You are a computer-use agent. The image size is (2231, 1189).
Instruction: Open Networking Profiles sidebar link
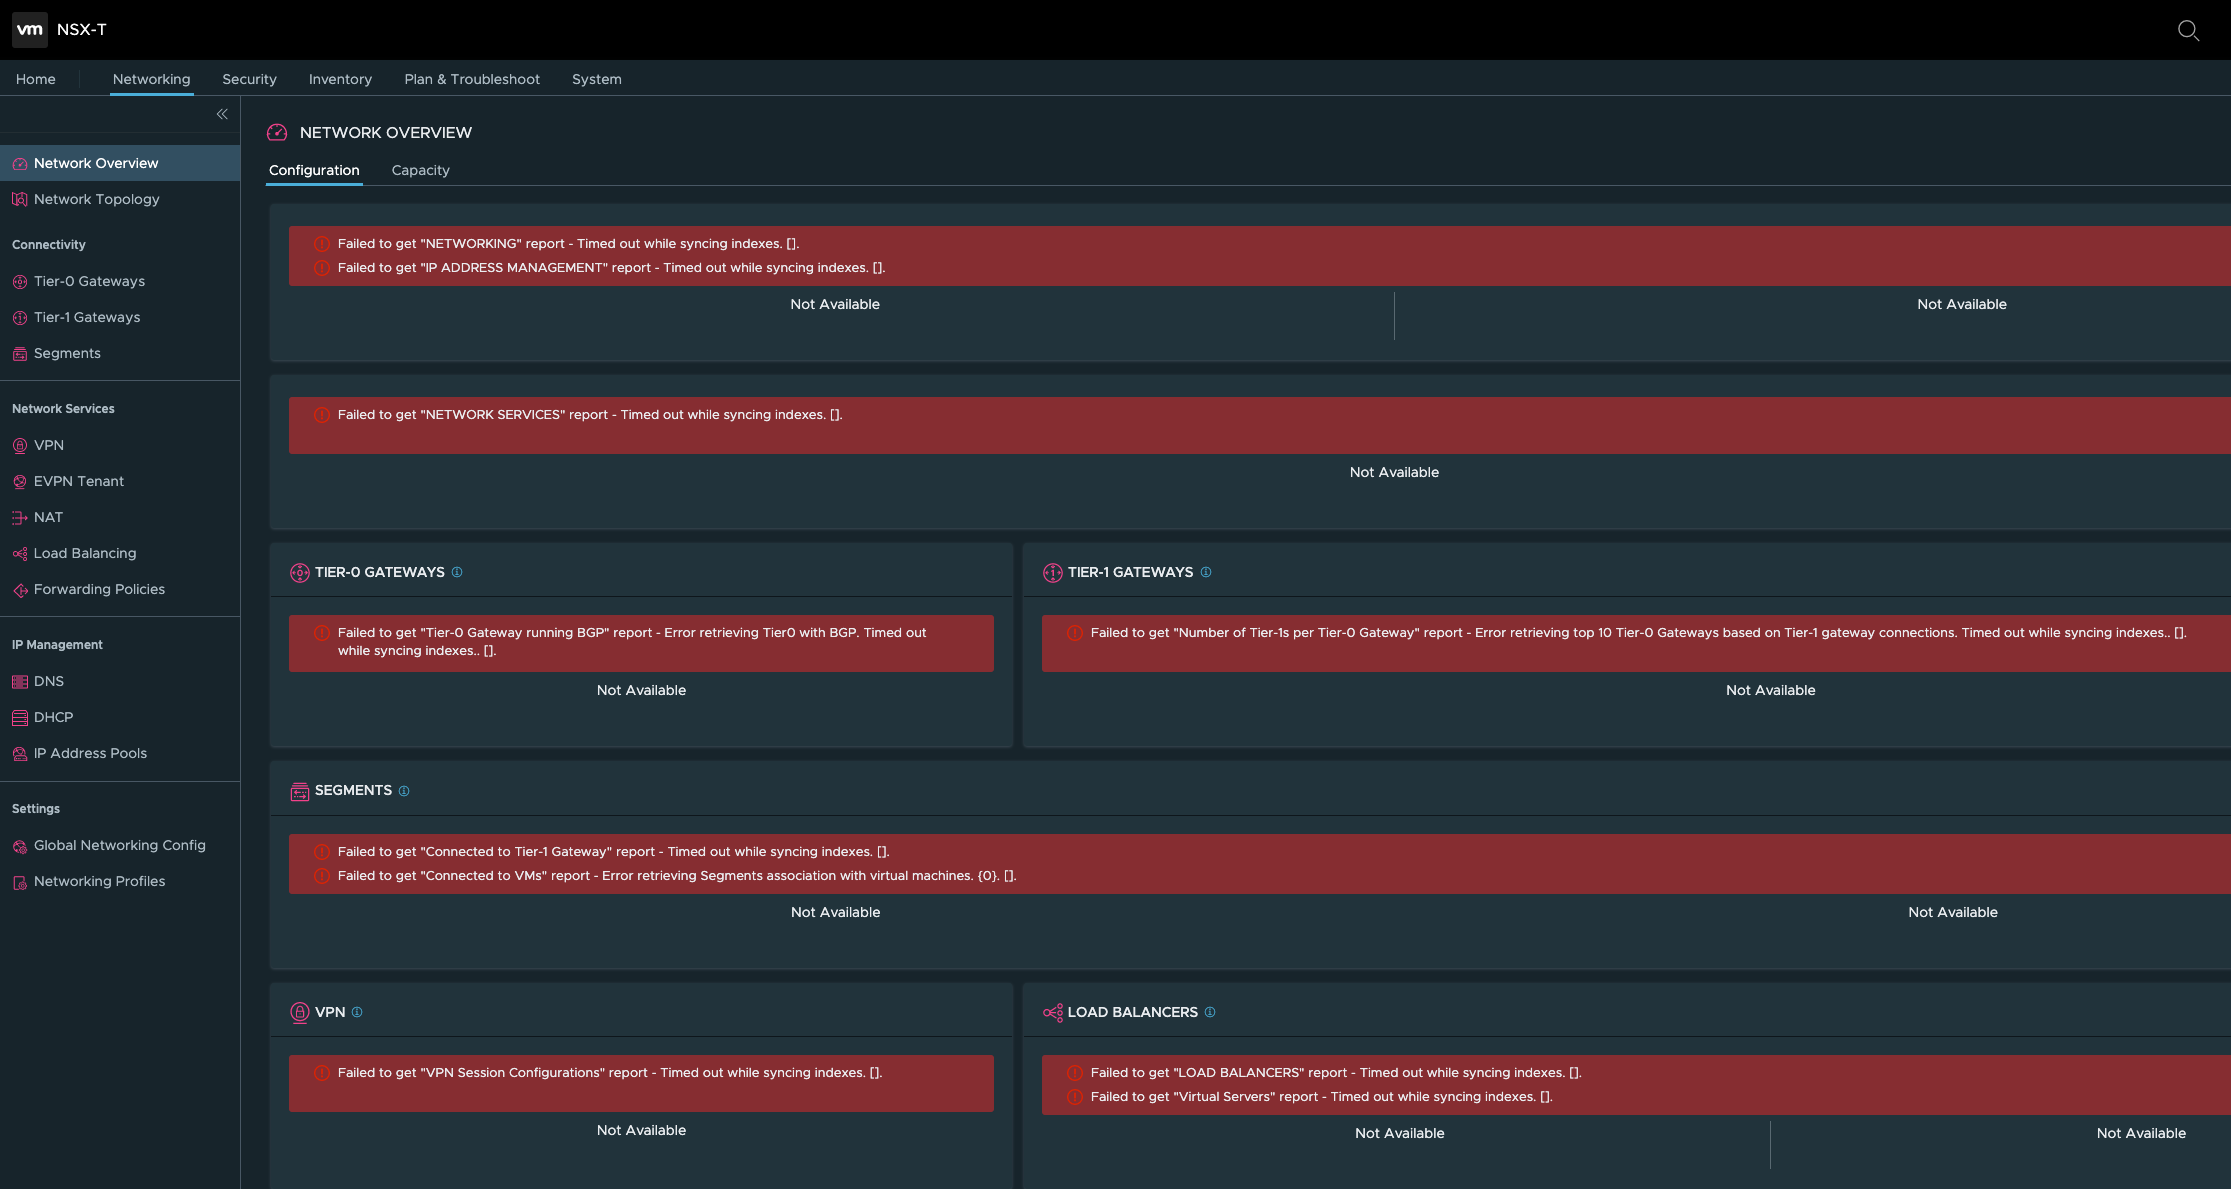tap(100, 881)
